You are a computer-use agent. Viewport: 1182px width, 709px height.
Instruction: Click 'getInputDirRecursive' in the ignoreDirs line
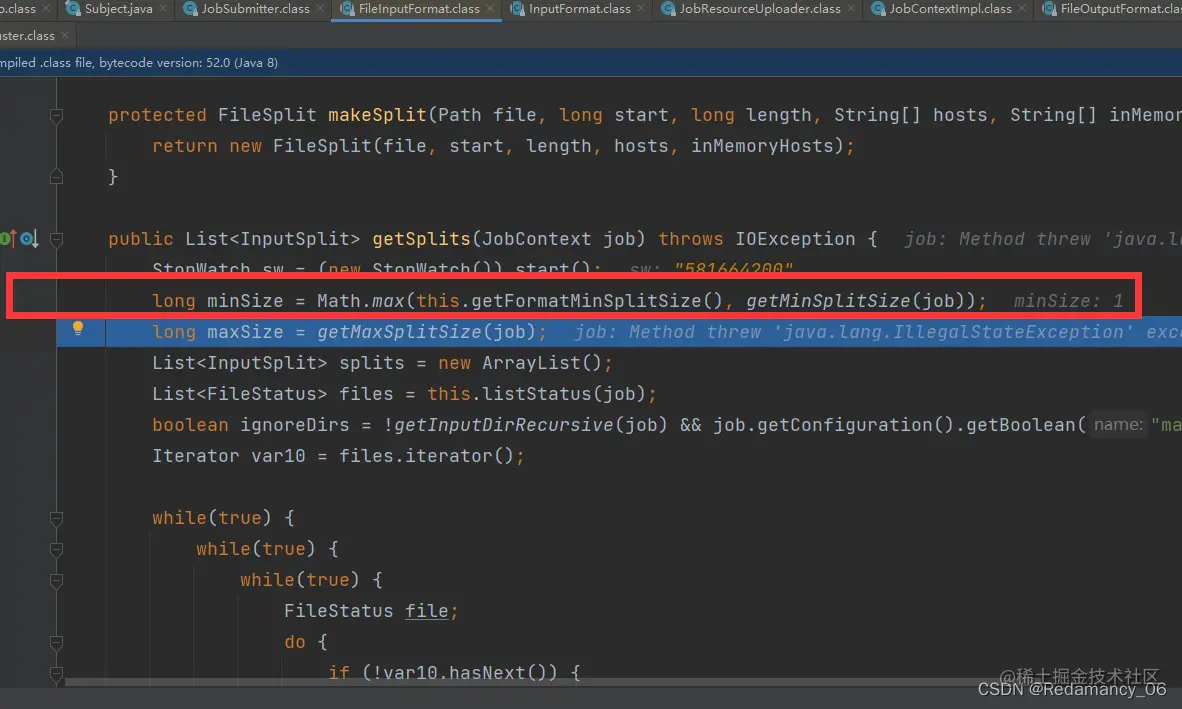(504, 425)
